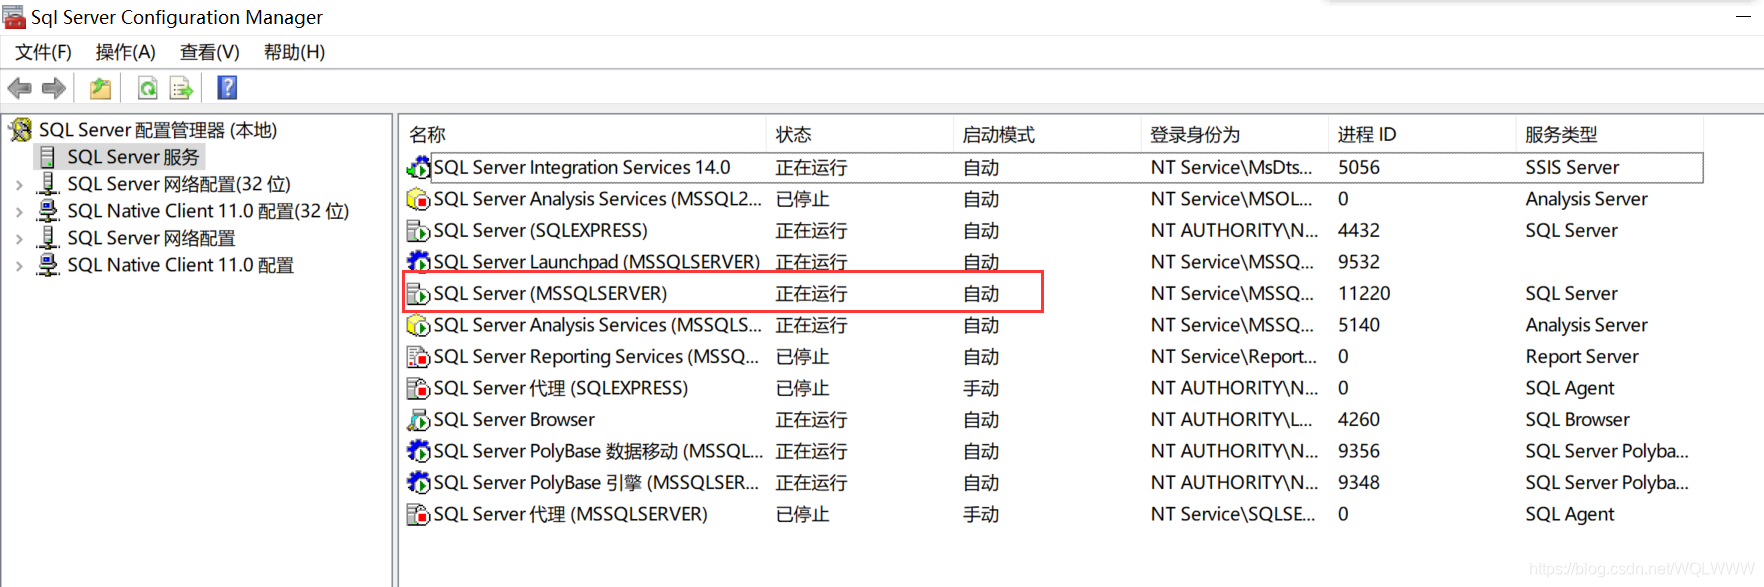Viewport: 1764px width, 587px height.
Task: Click the SQL Server (SQLEXPRESS) service icon
Action: pyautogui.click(x=418, y=231)
